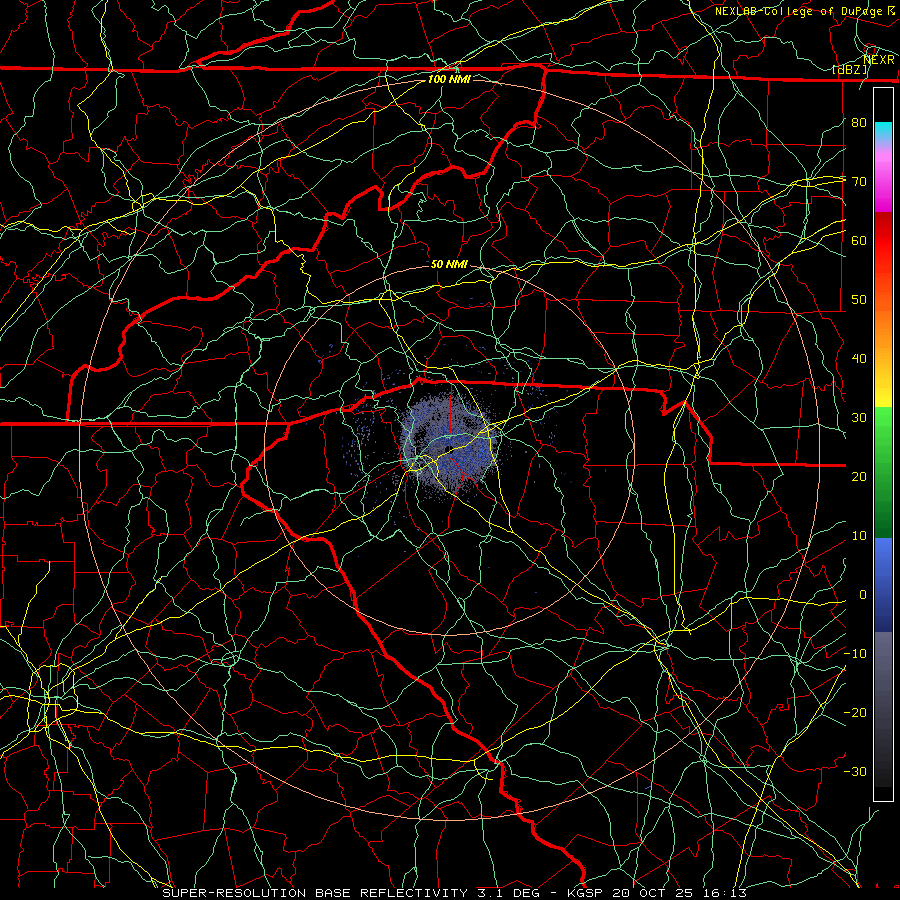The height and width of the screenshot is (900, 900).
Task: Click the 20 value on dBZ scale
Action: 859,477
